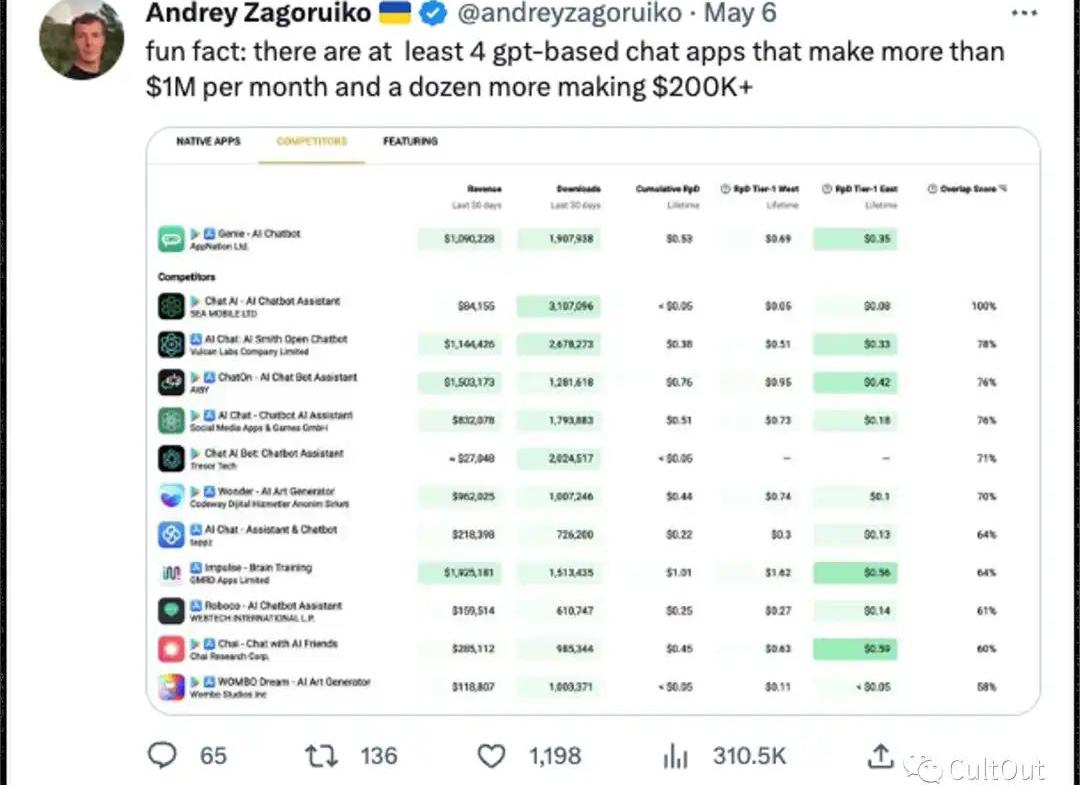Click the Chai app icon
This screenshot has width=1080, height=785.
170,649
